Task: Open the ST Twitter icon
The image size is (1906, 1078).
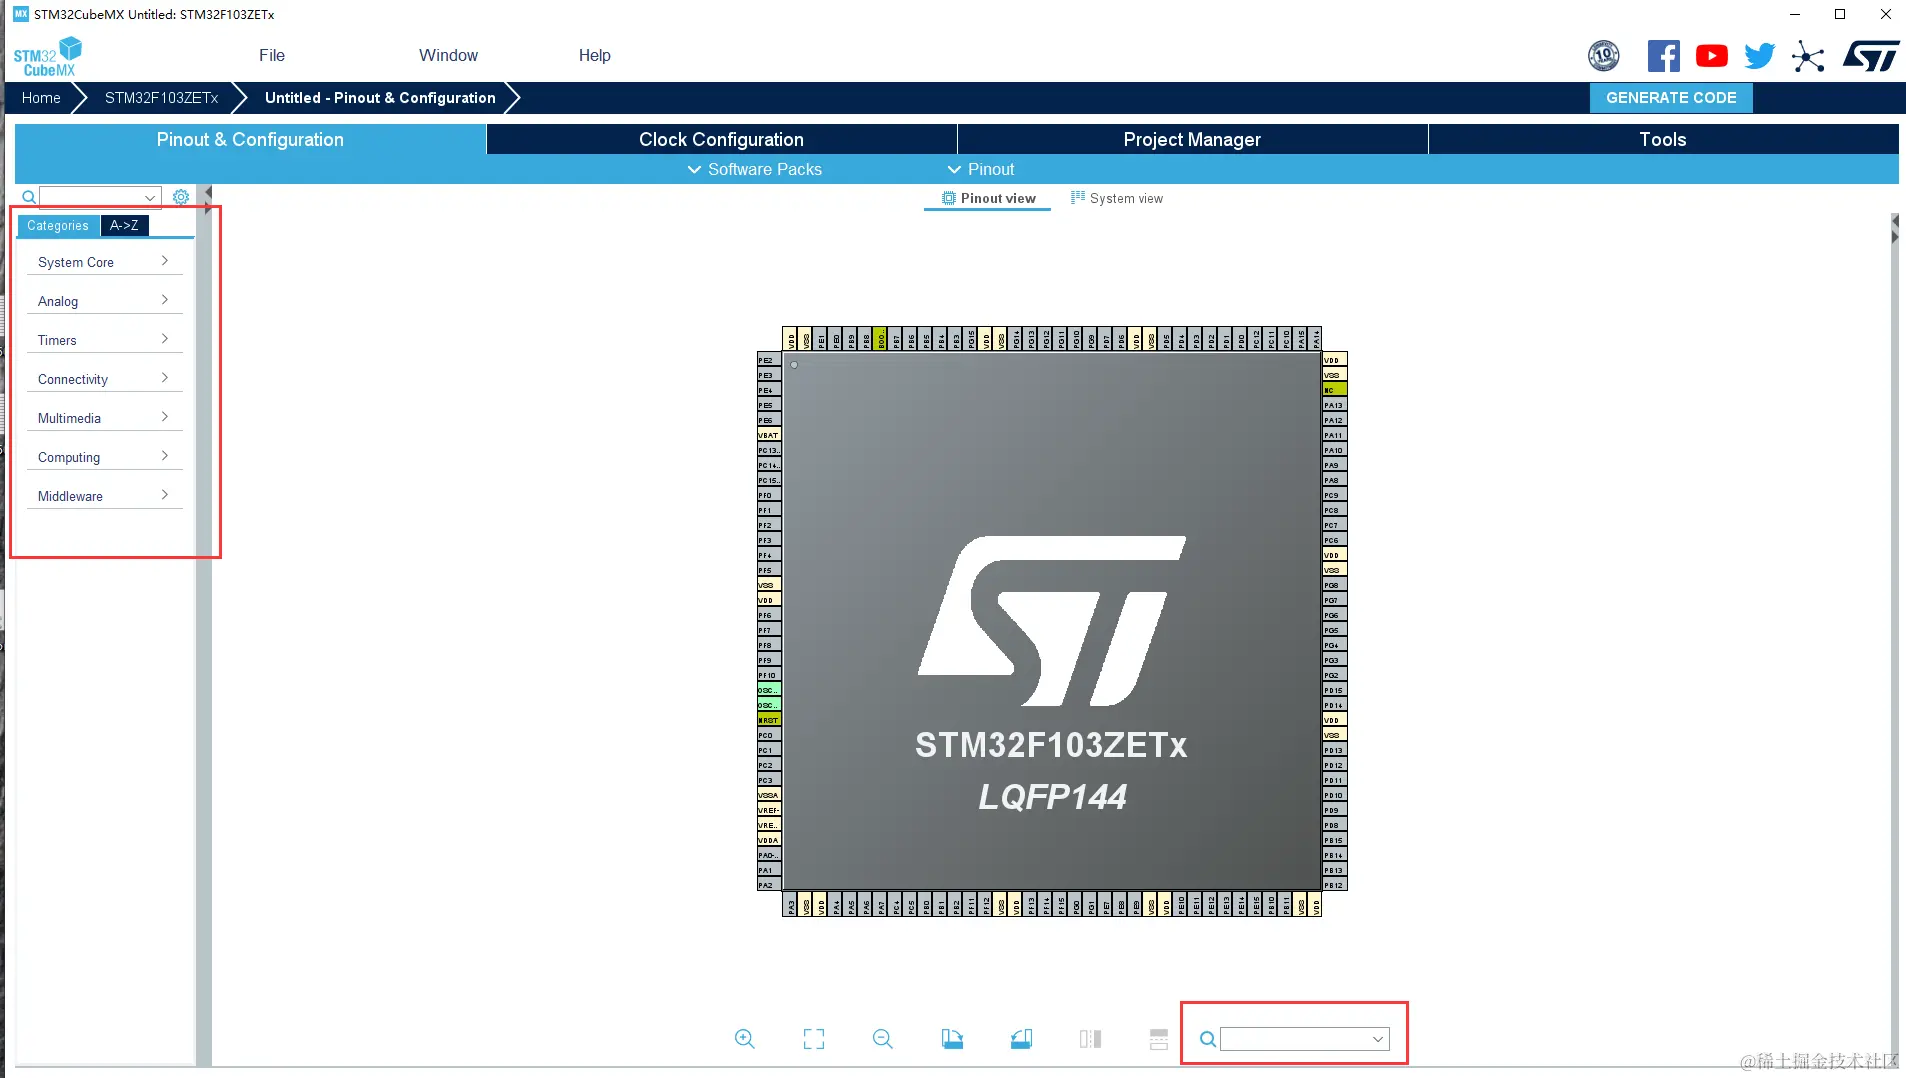Action: point(1760,56)
